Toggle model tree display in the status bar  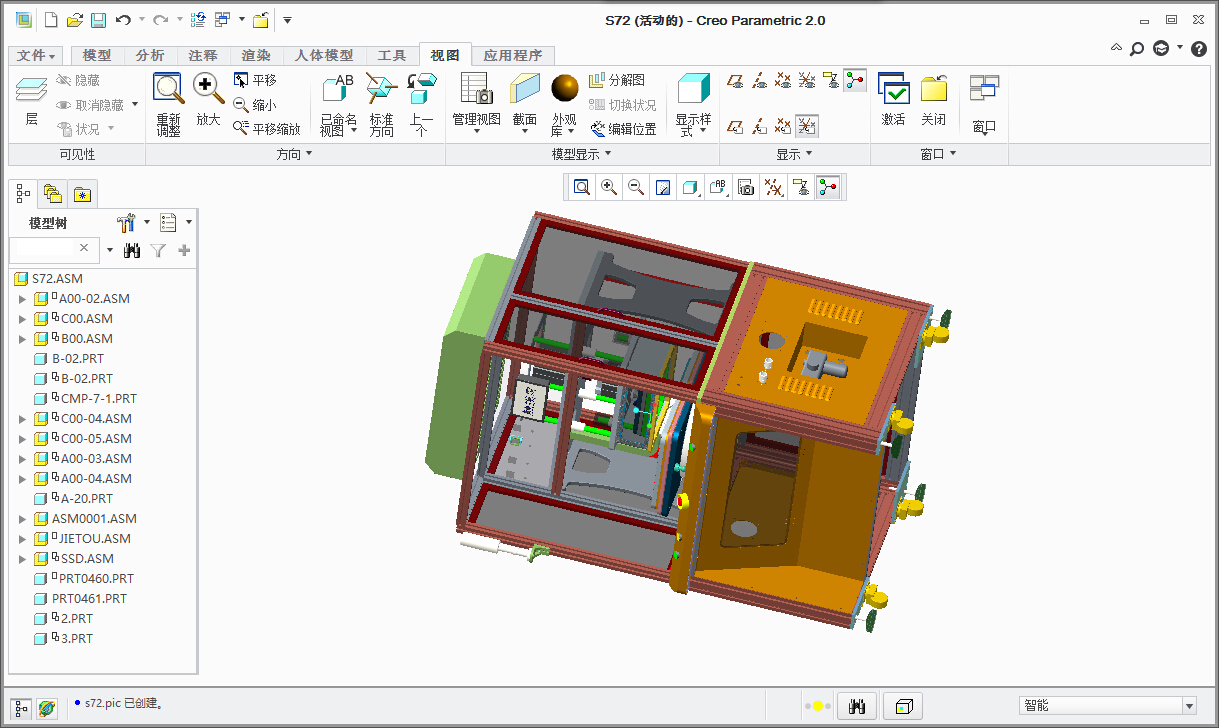[21, 708]
